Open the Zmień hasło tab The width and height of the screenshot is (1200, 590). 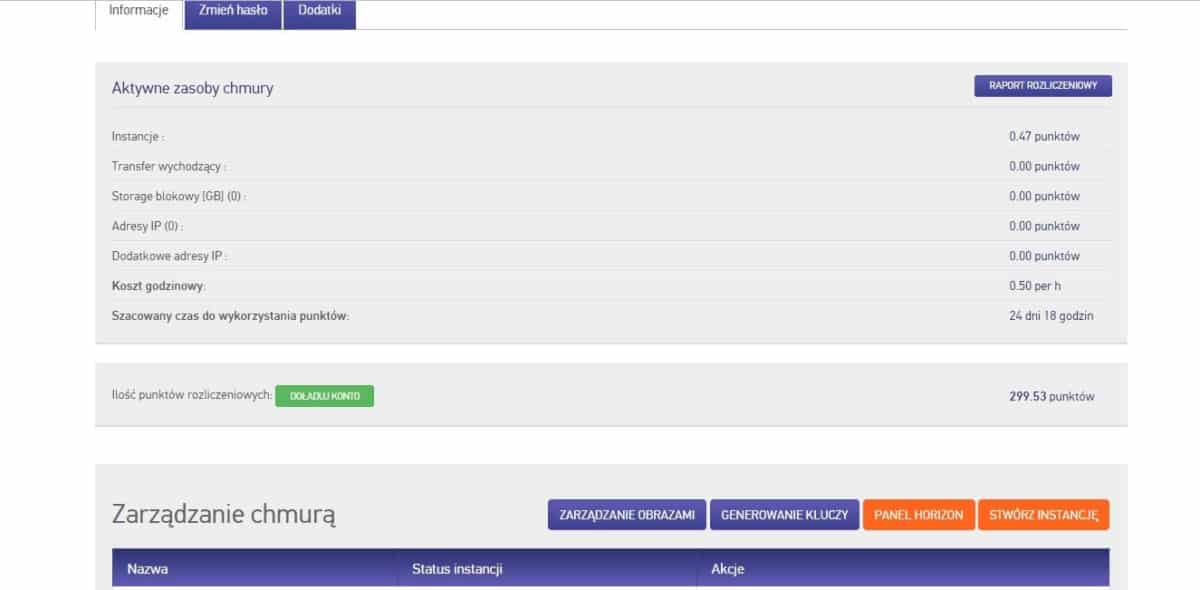pos(233,11)
